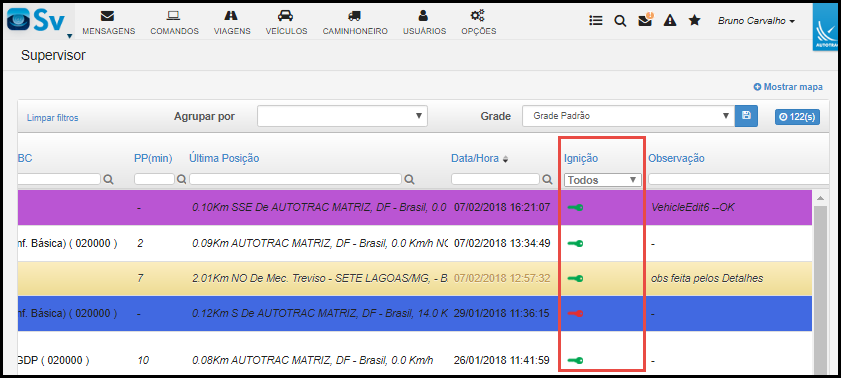Click green ignition key in the 12:57:32 row
Viewport: 841px width, 378px height.
576,278
